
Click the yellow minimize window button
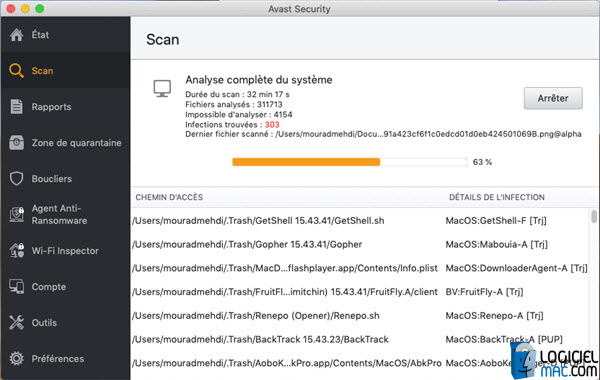pyautogui.click(x=25, y=8)
